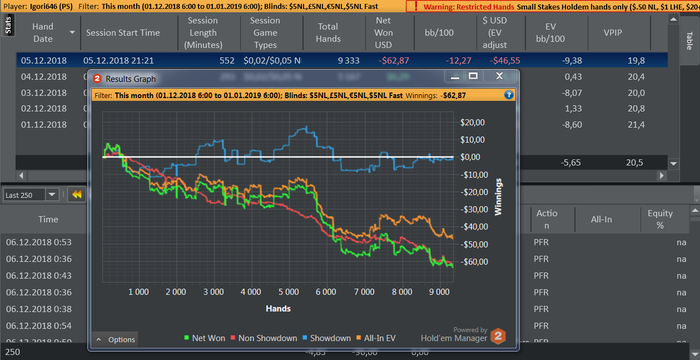This screenshot has width=700, height=360.
Task: Toggle the Showdown legend series
Action: click(x=326, y=338)
